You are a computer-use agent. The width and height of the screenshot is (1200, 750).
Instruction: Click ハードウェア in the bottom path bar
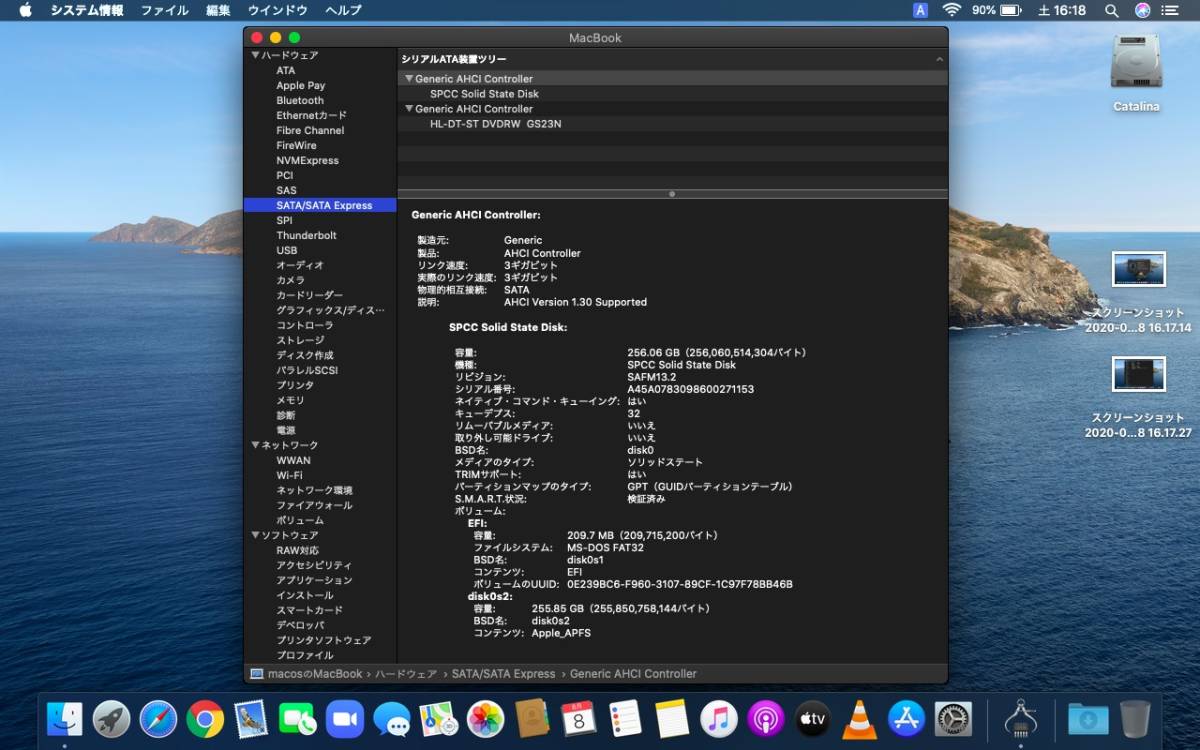[405, 674]
